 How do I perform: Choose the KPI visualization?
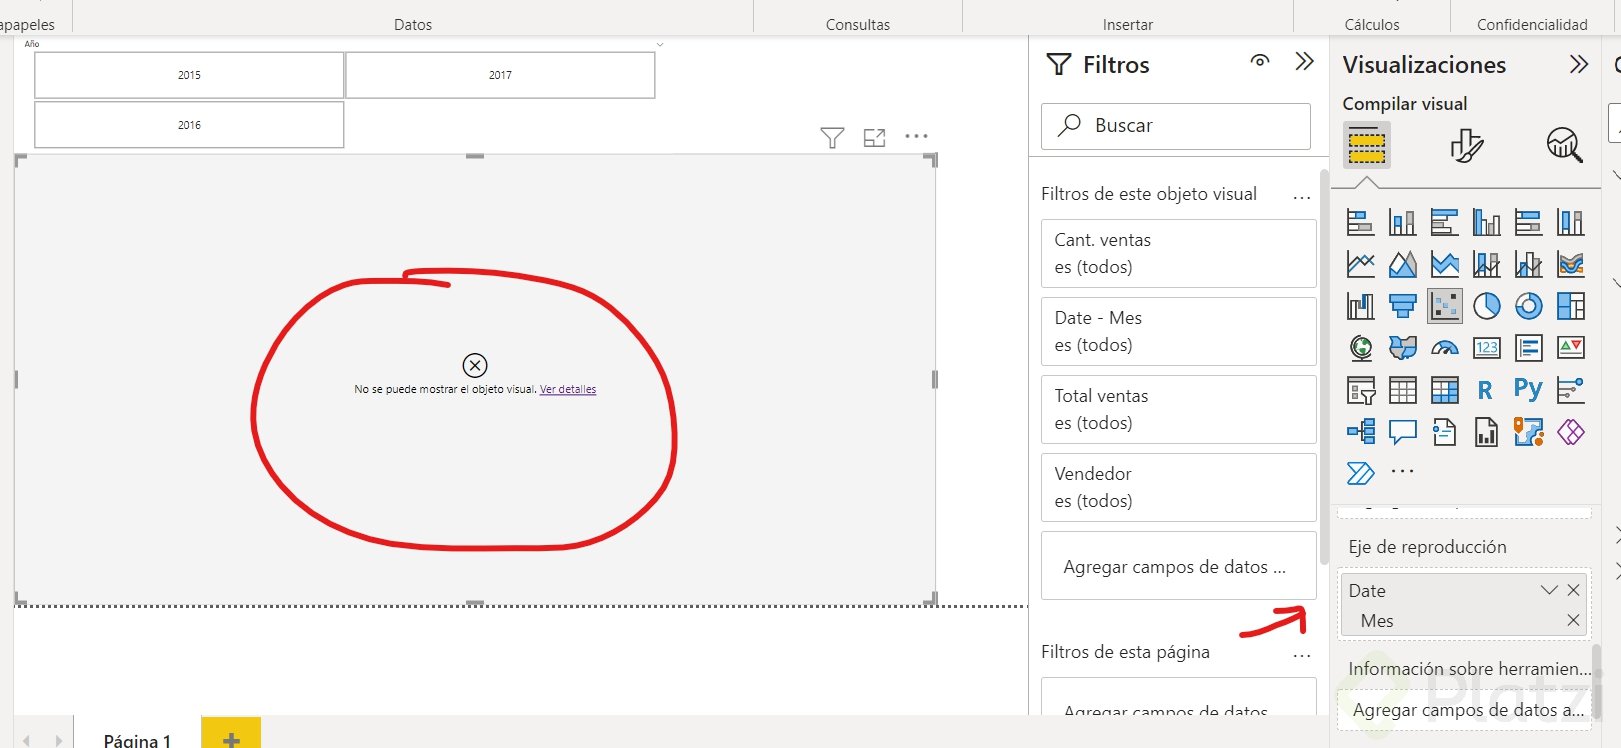click(1570, 348)
